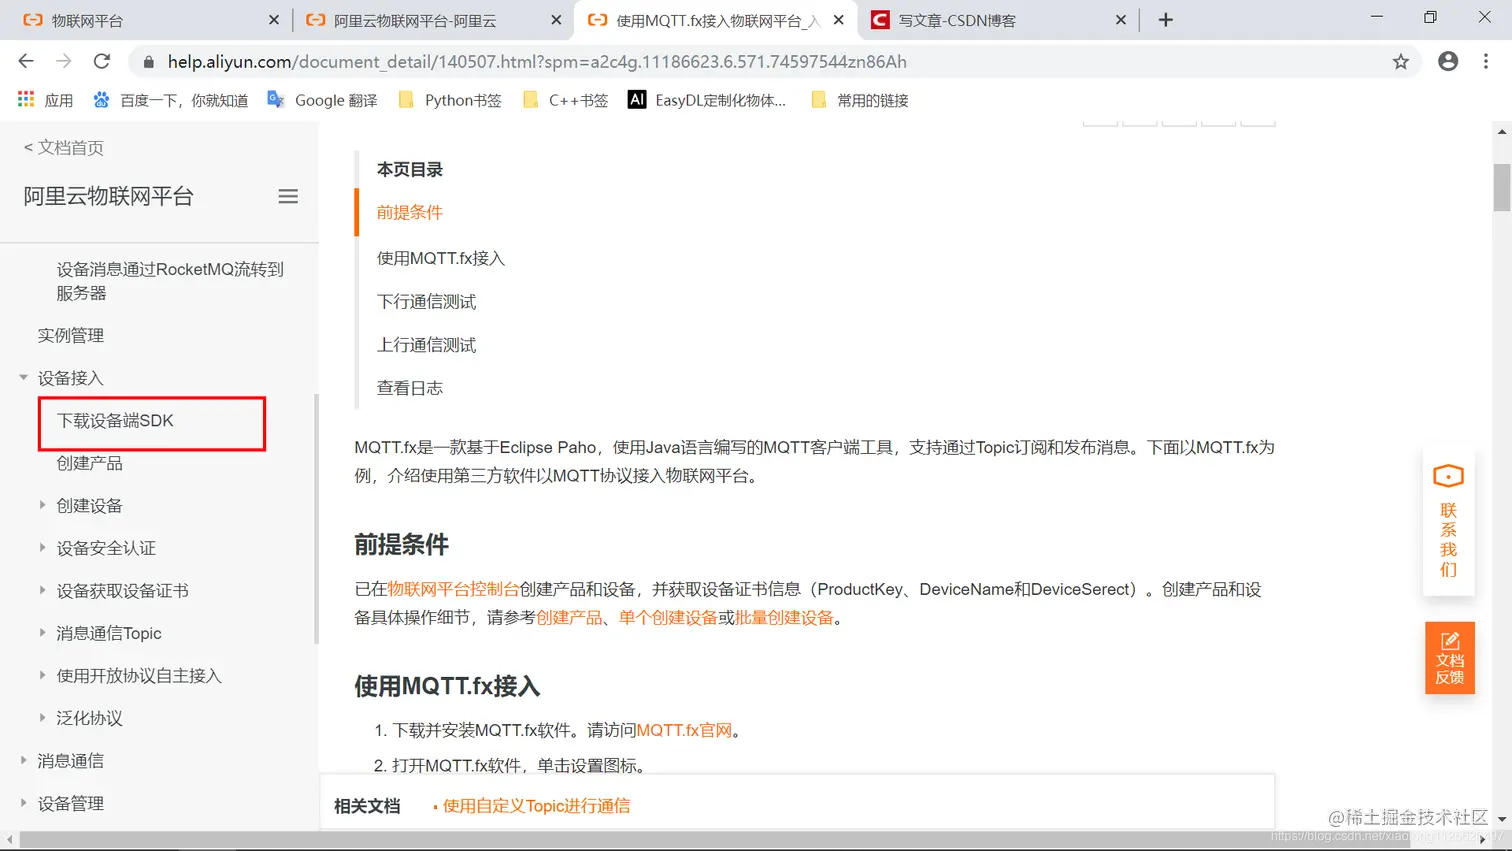1512x851 pixels.
Task: Click the page vertical scrollbar thumb
Action: click(1502, 187)
